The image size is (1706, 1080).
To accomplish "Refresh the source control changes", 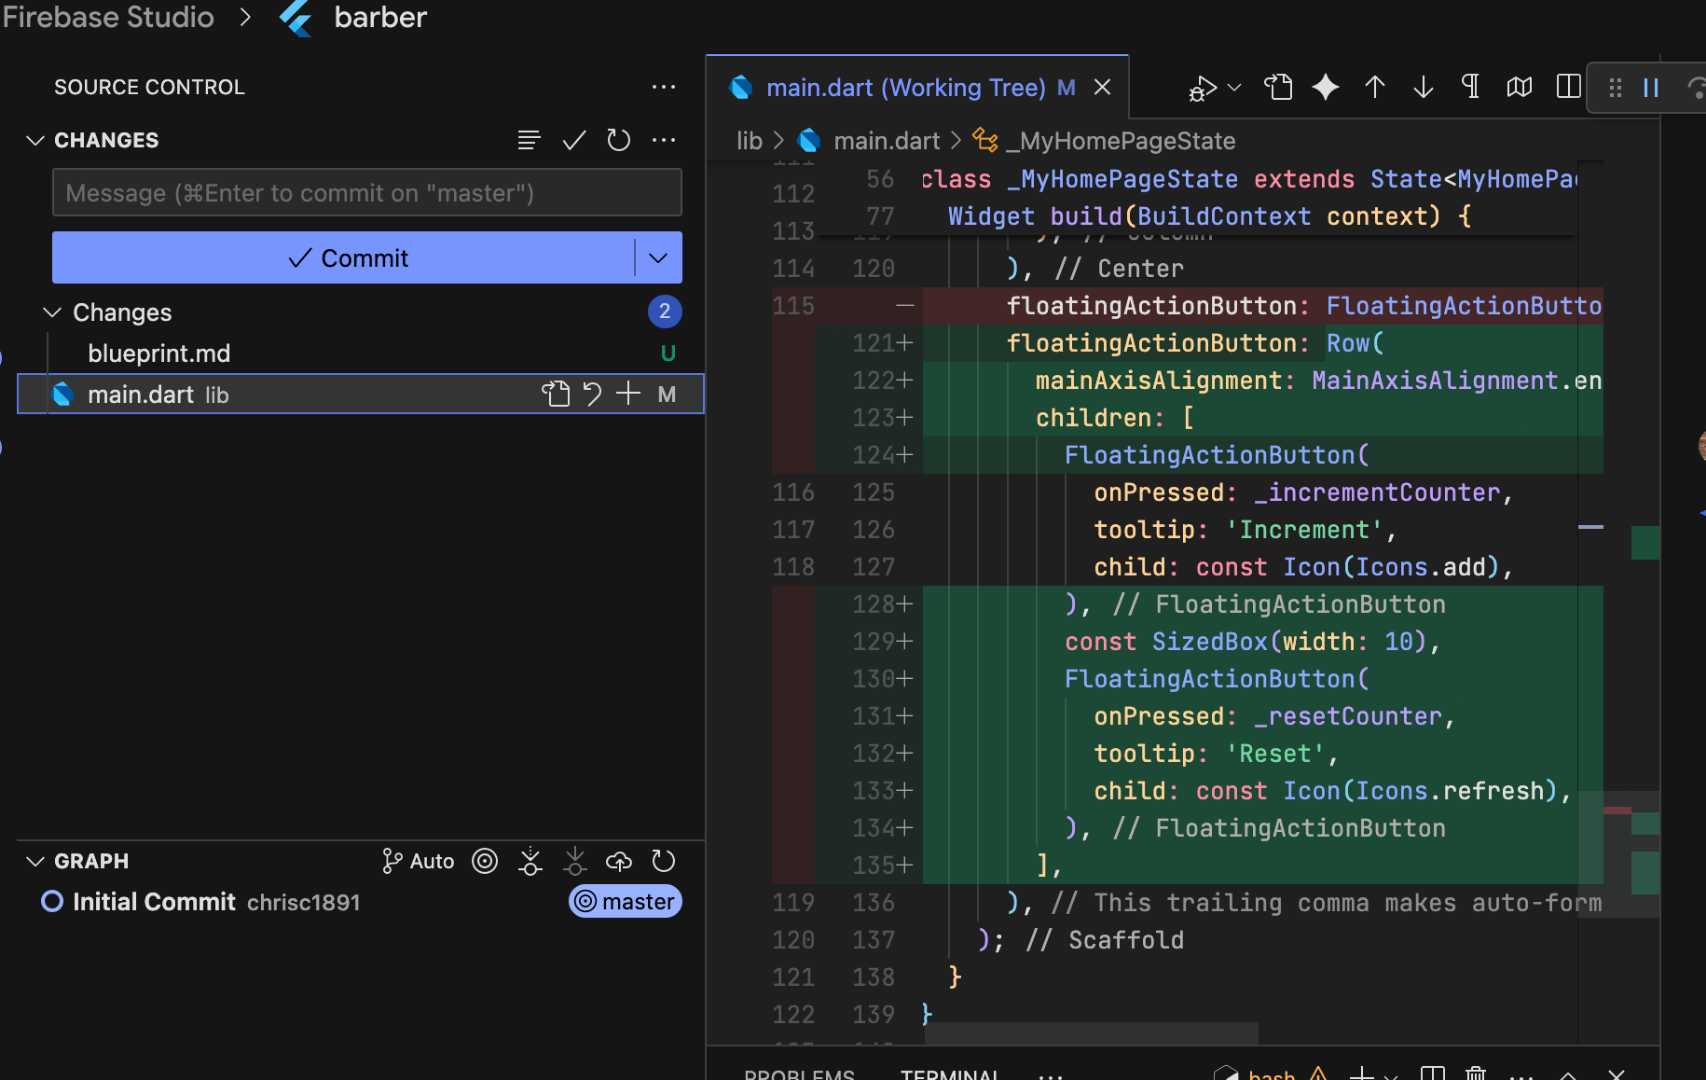I will coord(619,140).
